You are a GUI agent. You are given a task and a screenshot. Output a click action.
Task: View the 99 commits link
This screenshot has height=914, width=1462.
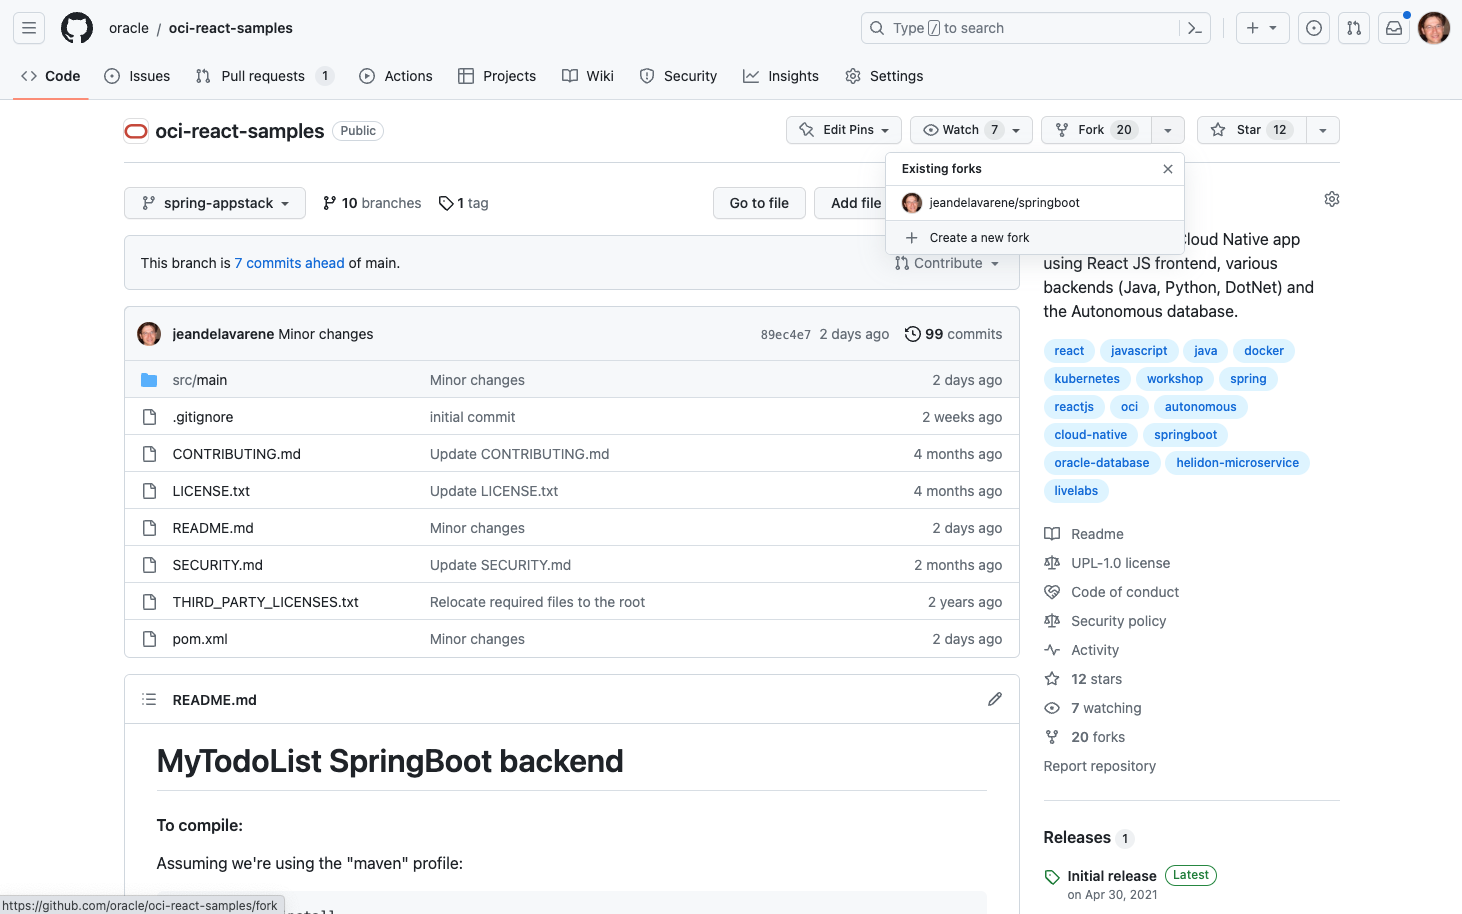coord(953,334)
